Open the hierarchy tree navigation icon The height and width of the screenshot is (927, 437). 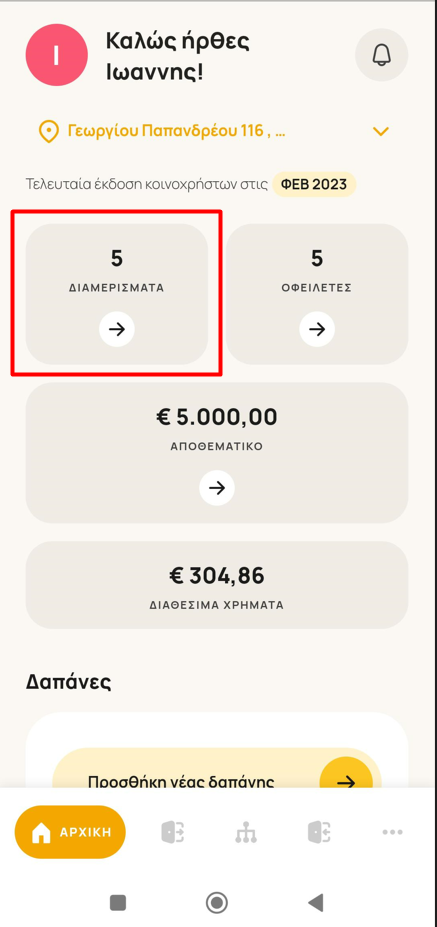tap(246, 832)
